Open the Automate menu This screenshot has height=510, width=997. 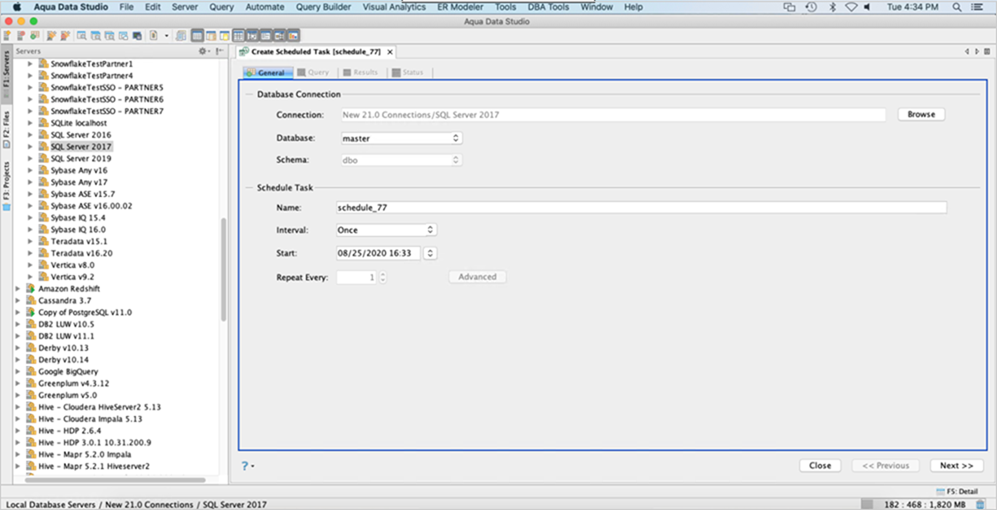(265, 7)
